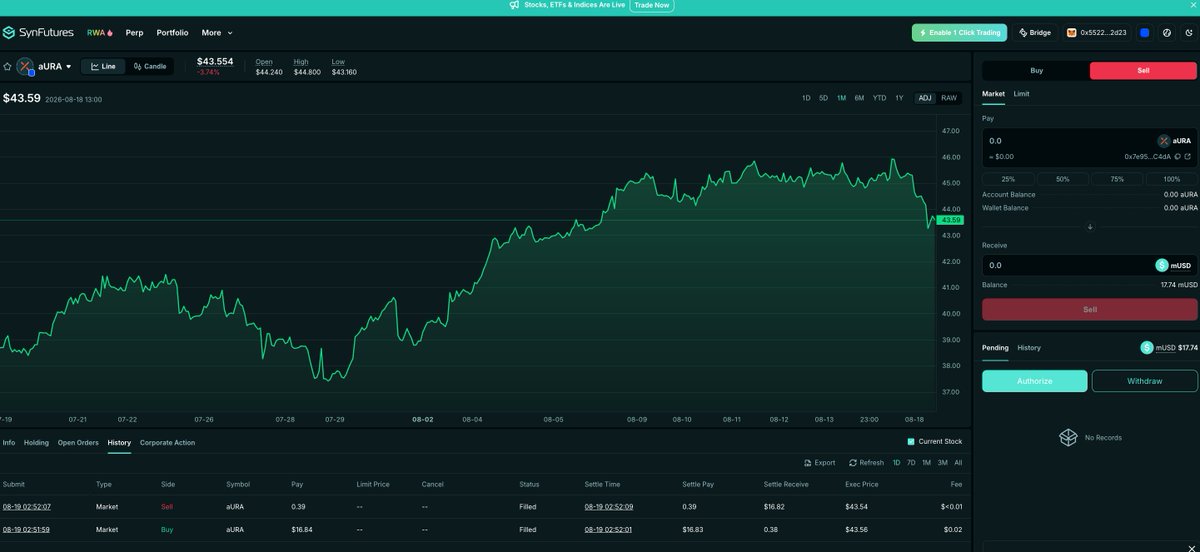Switch to Market order tab
Screen dimensions: 1200x552
point(993,94)
